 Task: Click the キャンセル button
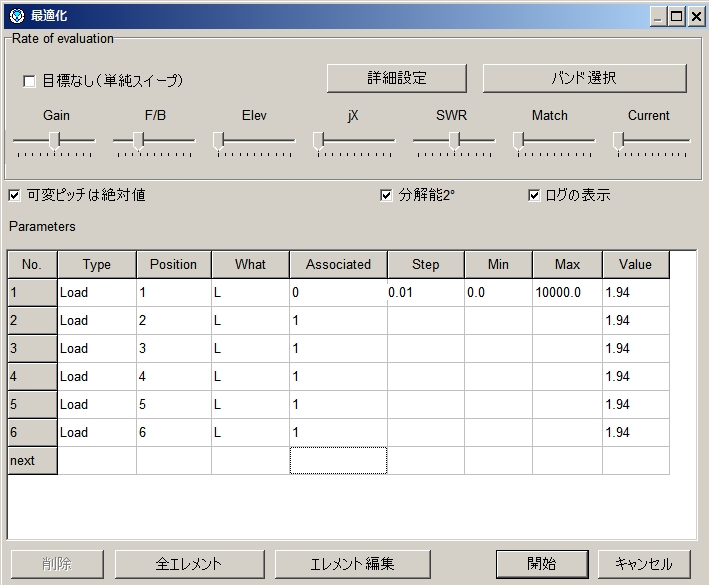(x=643, y=563)
